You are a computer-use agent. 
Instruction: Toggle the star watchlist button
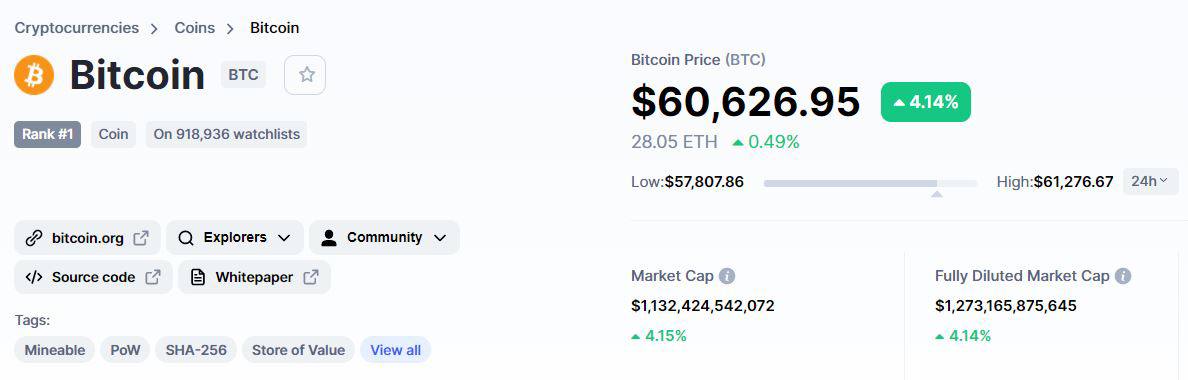[305, 75]
